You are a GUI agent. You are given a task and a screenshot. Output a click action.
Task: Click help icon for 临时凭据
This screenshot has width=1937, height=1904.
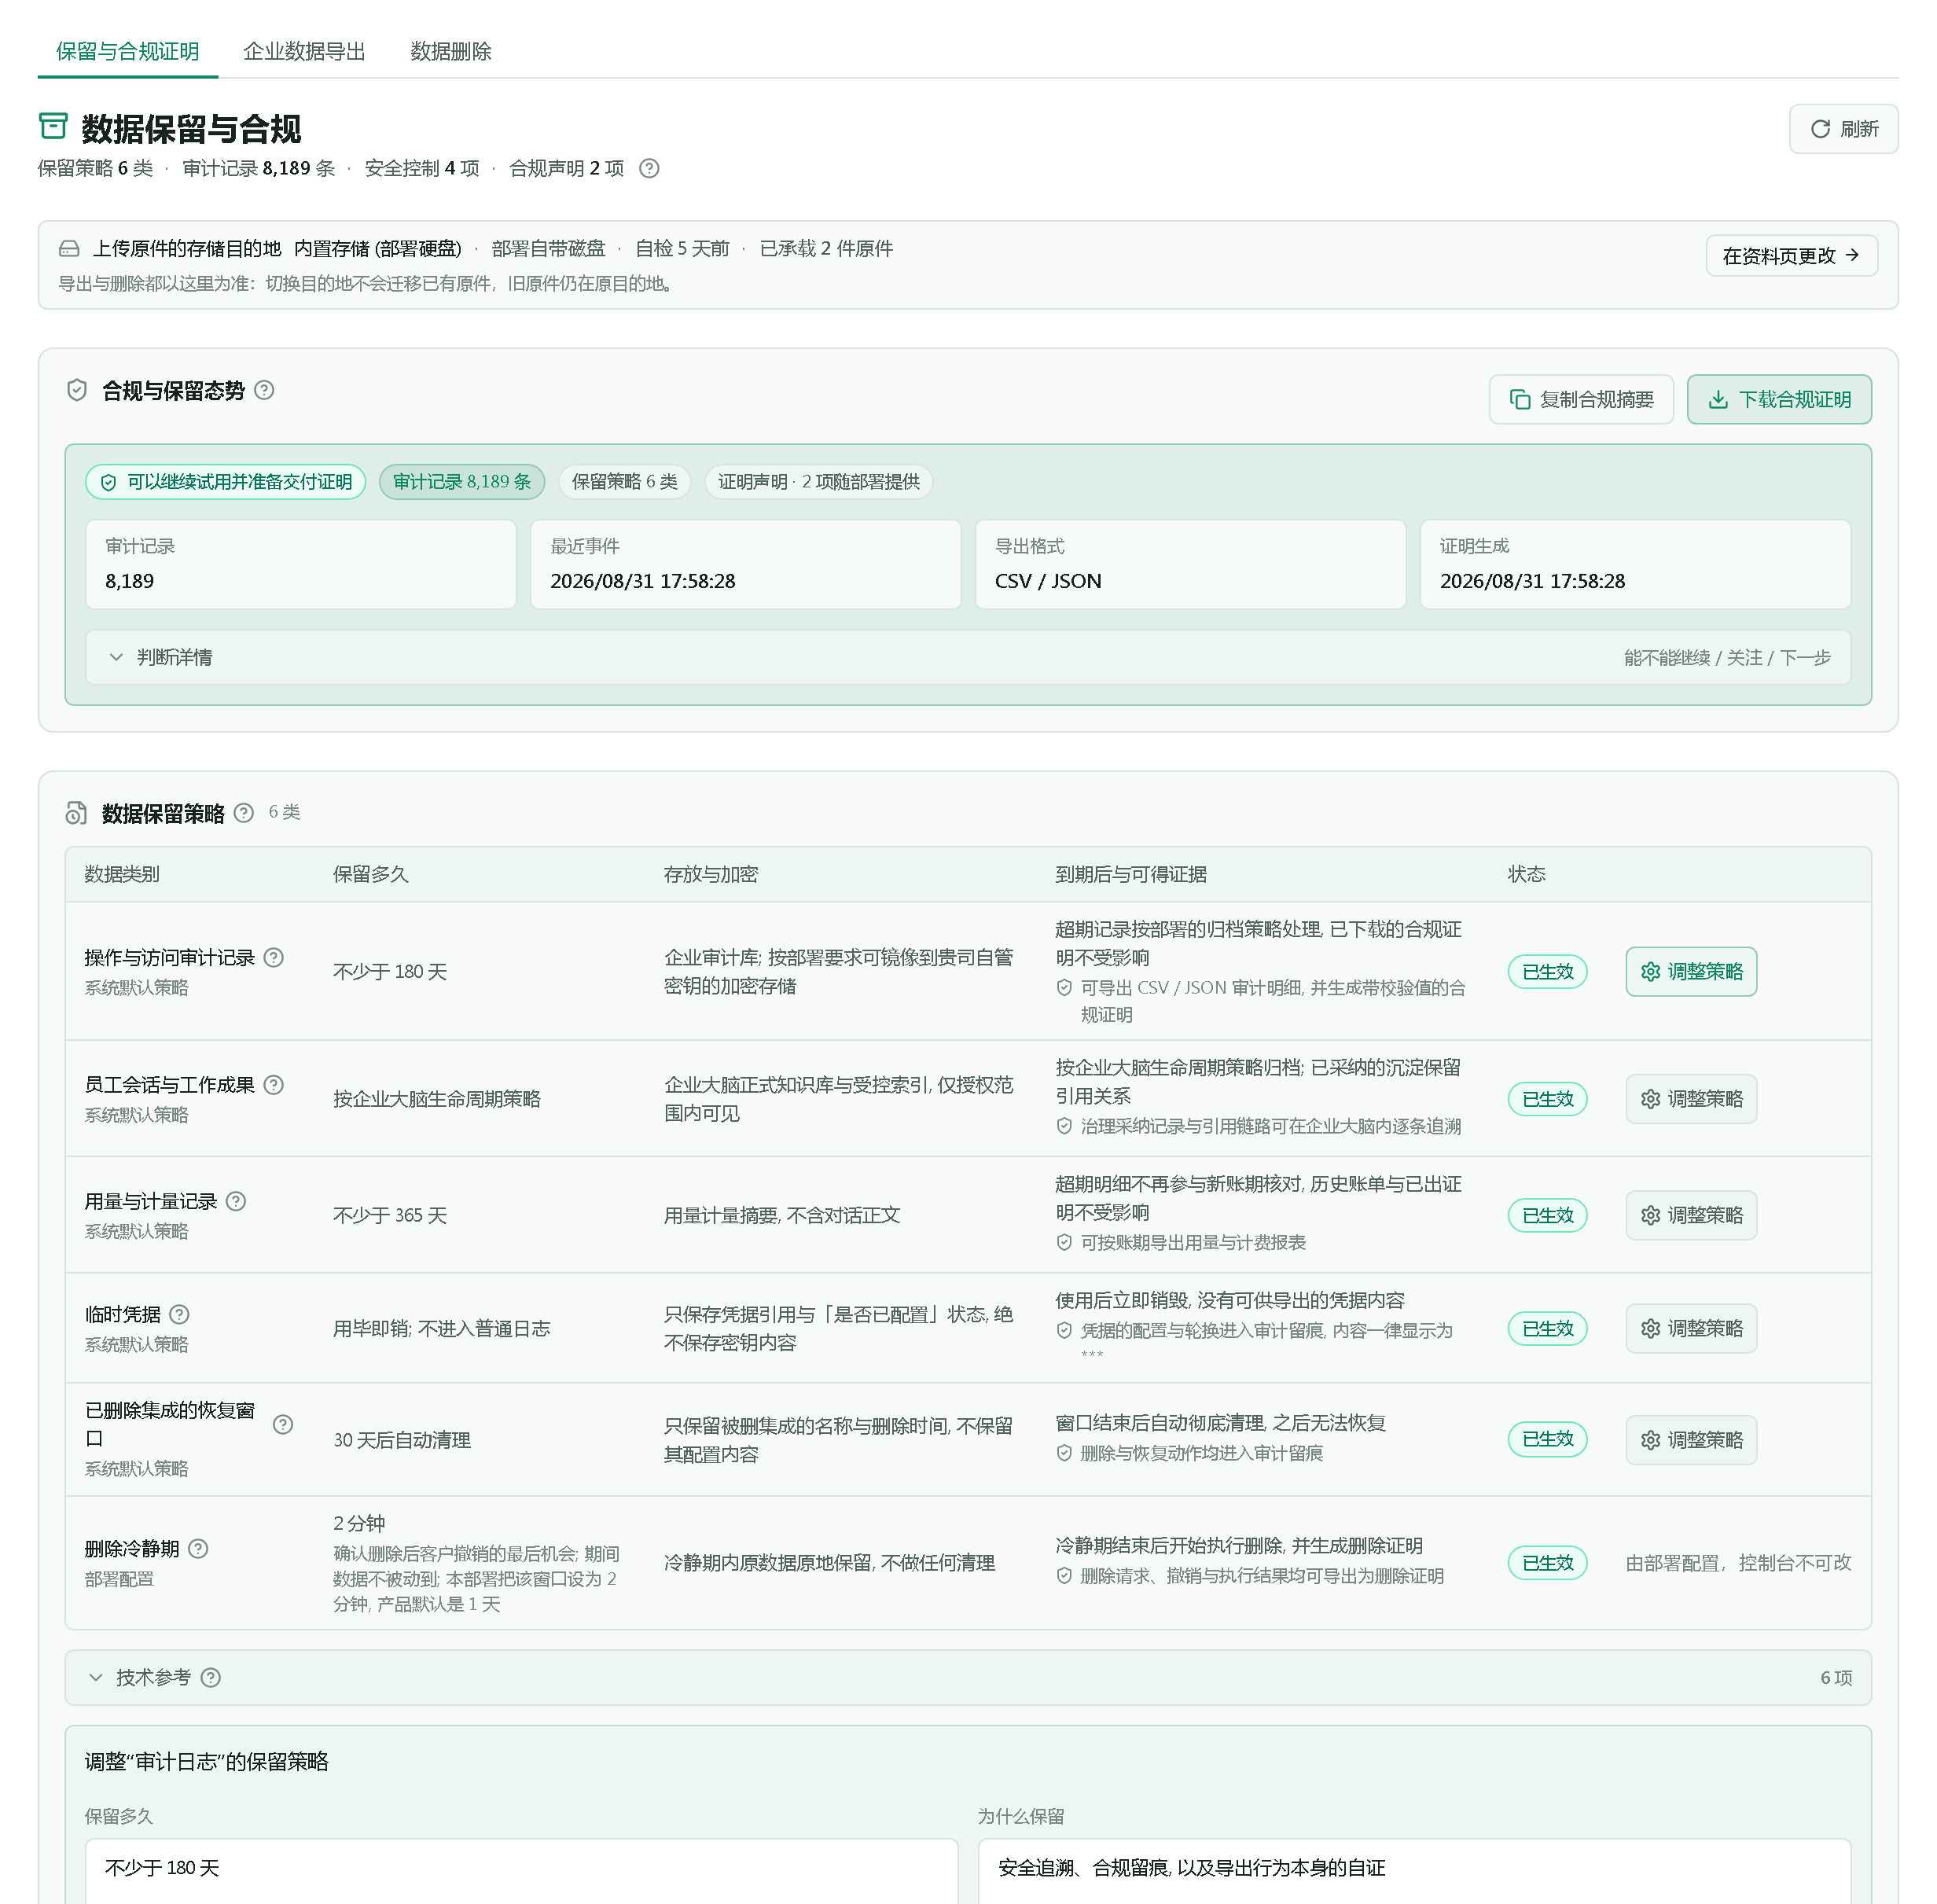coord(180,1314)
